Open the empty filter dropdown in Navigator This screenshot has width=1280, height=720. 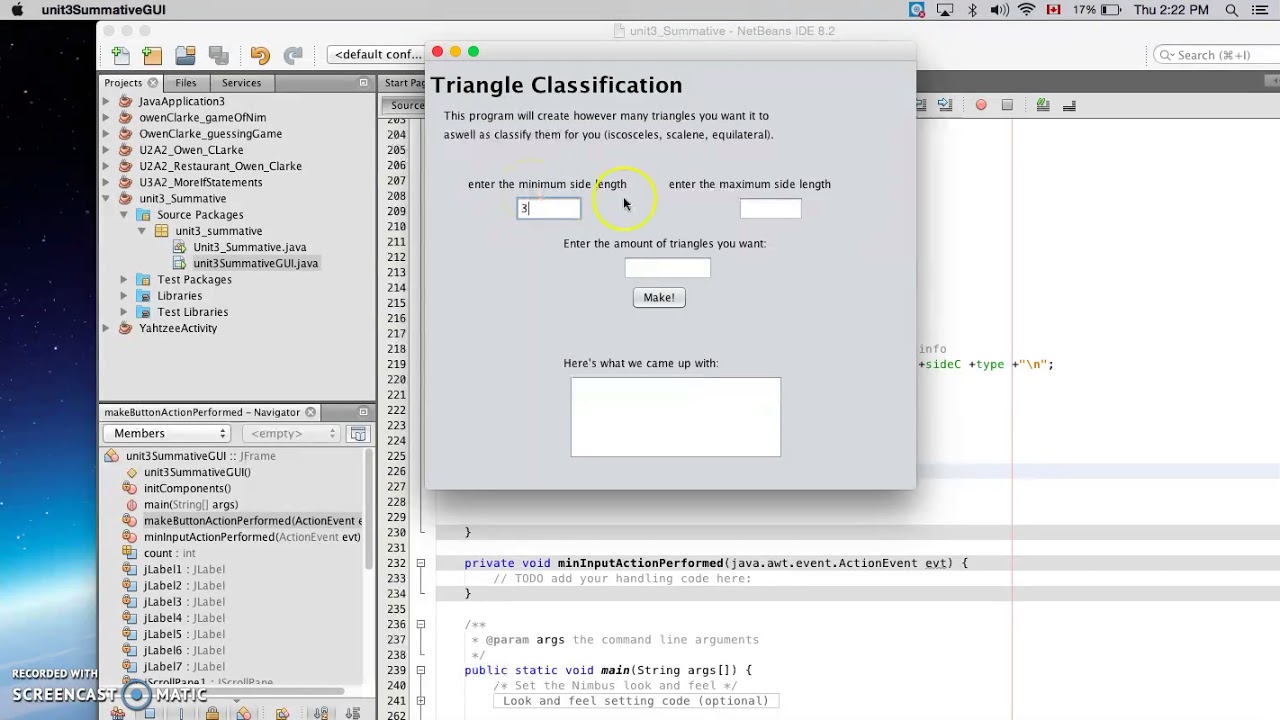tap(291, 433)
